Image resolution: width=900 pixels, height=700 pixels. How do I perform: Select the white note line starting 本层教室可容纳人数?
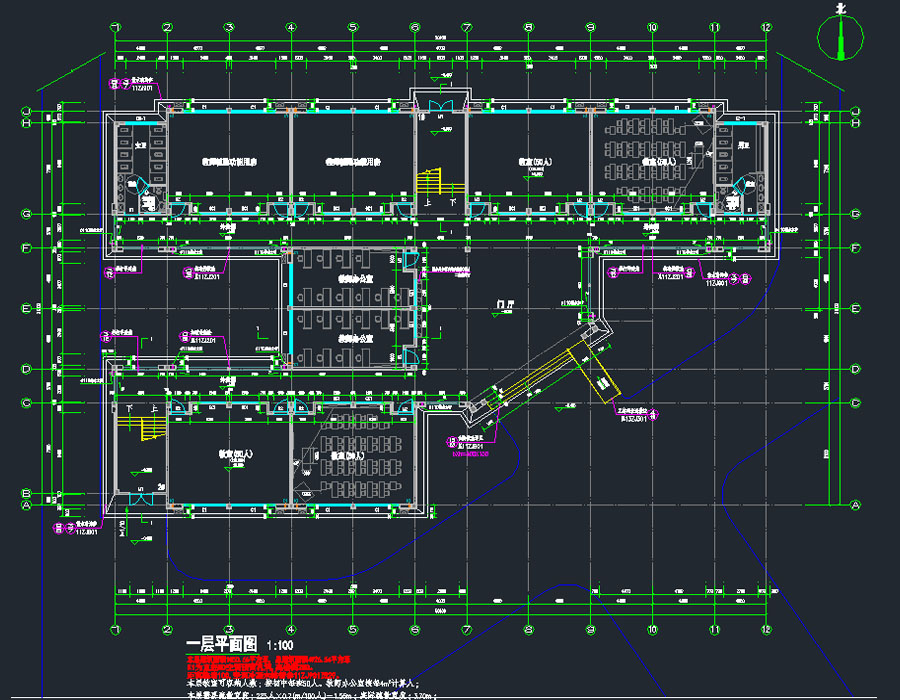click(x=303, y=684)
